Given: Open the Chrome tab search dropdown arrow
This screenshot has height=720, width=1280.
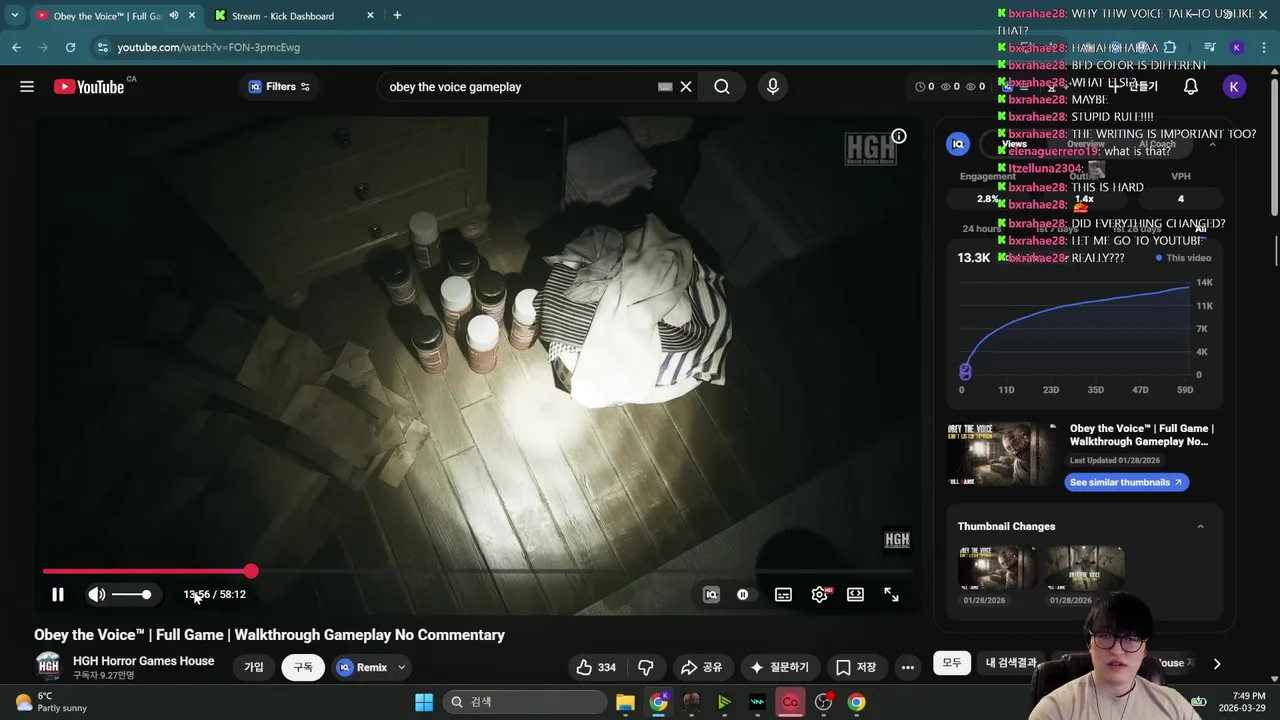Looking at the screenshot, I should (14, 16).
